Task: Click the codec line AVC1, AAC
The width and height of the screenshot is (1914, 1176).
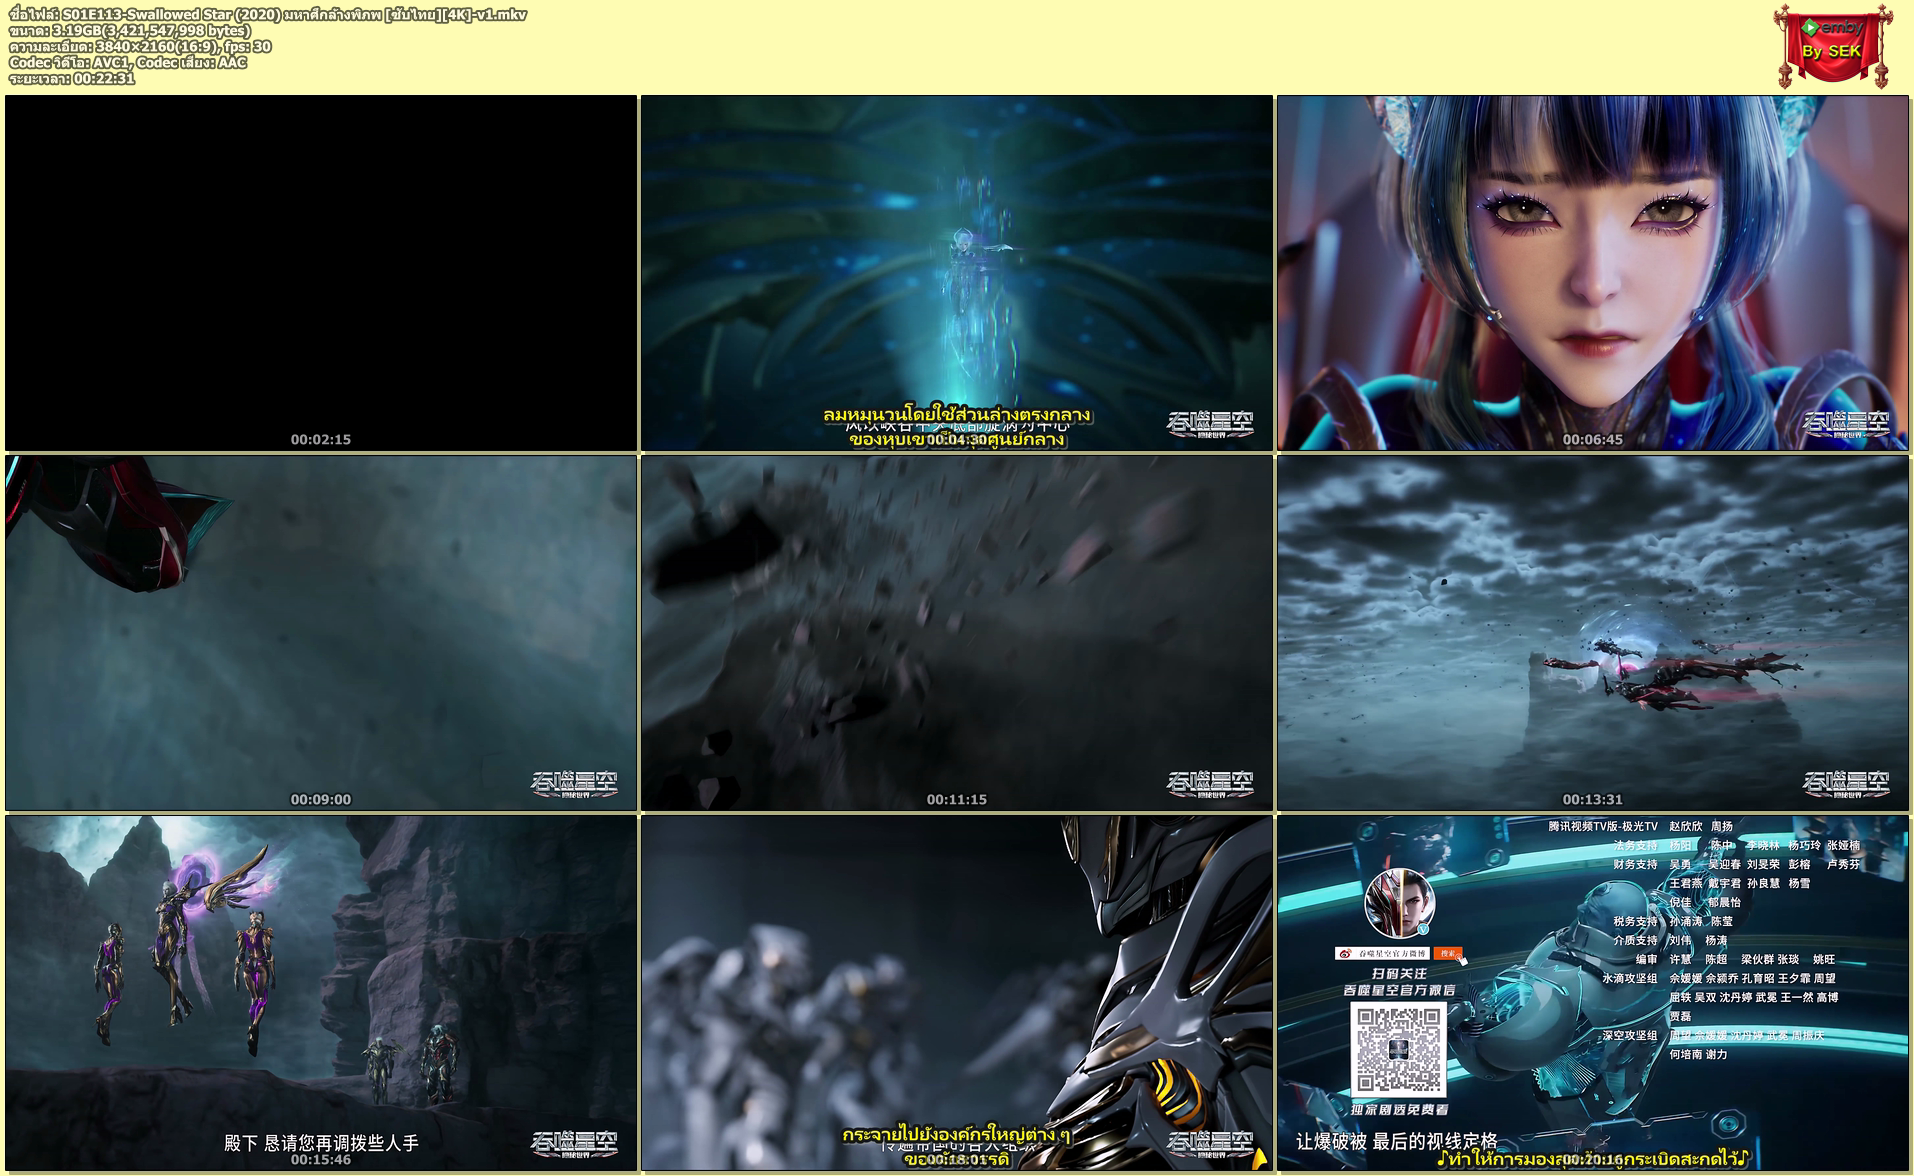Action: 128,62
